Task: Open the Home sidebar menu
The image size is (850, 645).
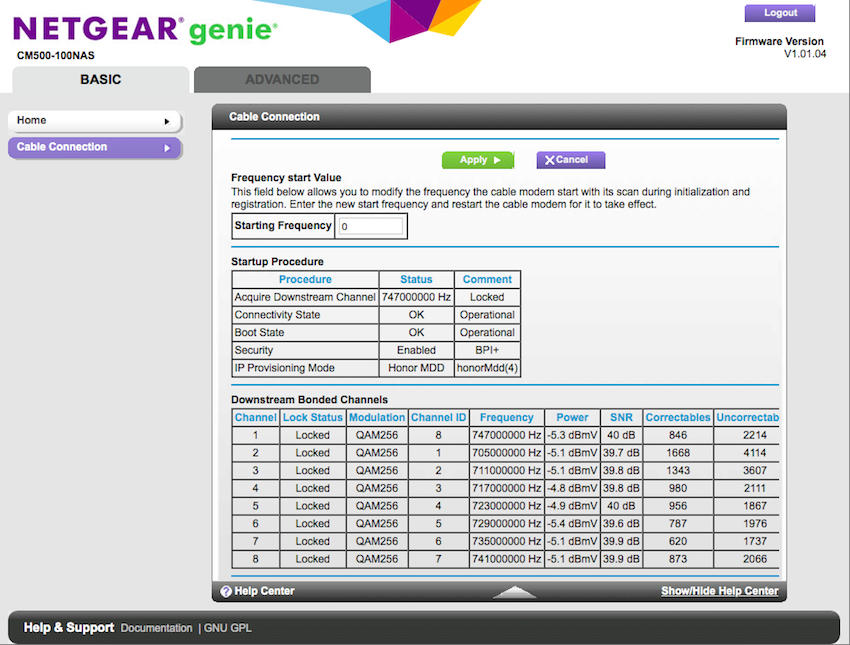Action: [94, 121]
